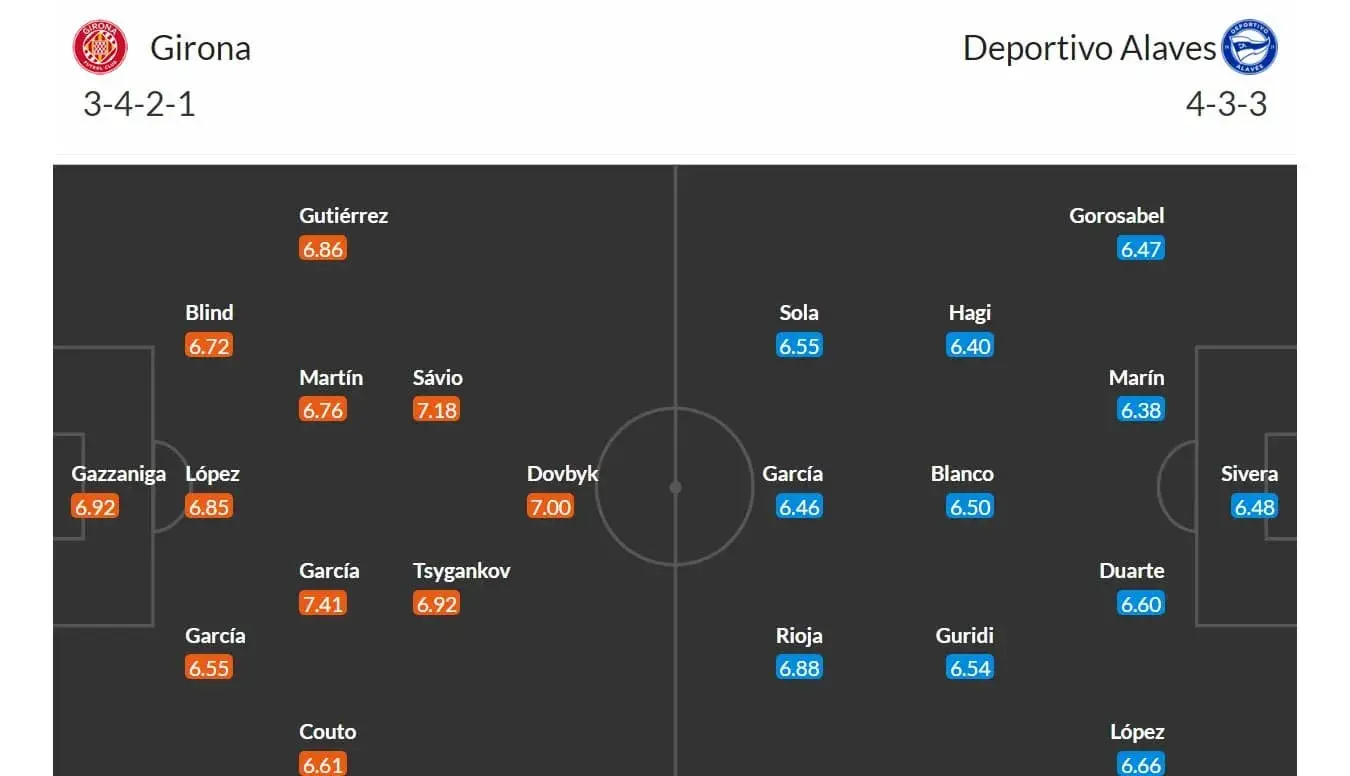Click Gazzaniga's goalkeeper name
1350x776 pixels.
pyautogui.click(x=119, y=474)
